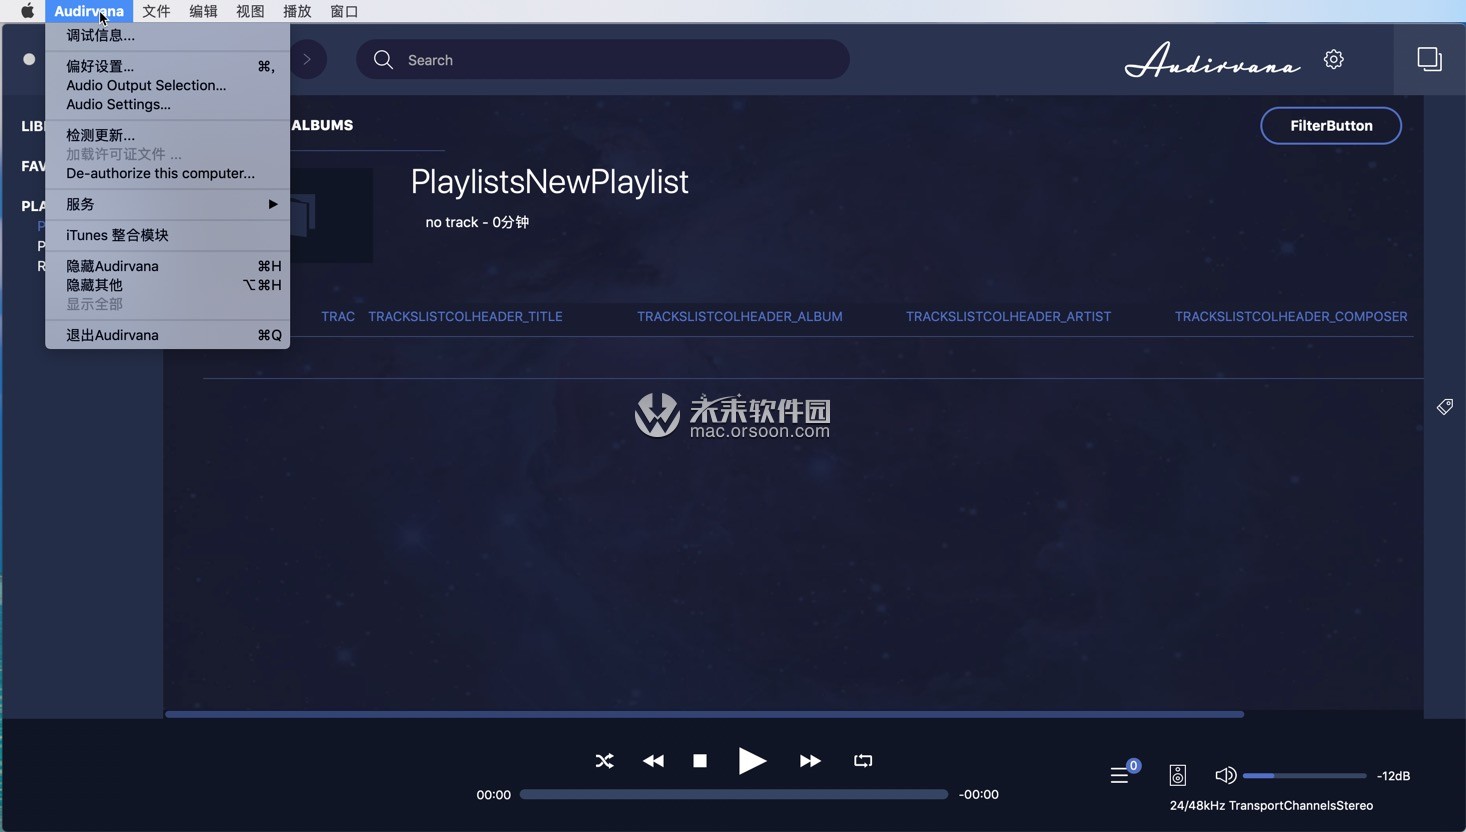
Task: Toggle the mini player window icon
Action: (x=1429, y=59)
